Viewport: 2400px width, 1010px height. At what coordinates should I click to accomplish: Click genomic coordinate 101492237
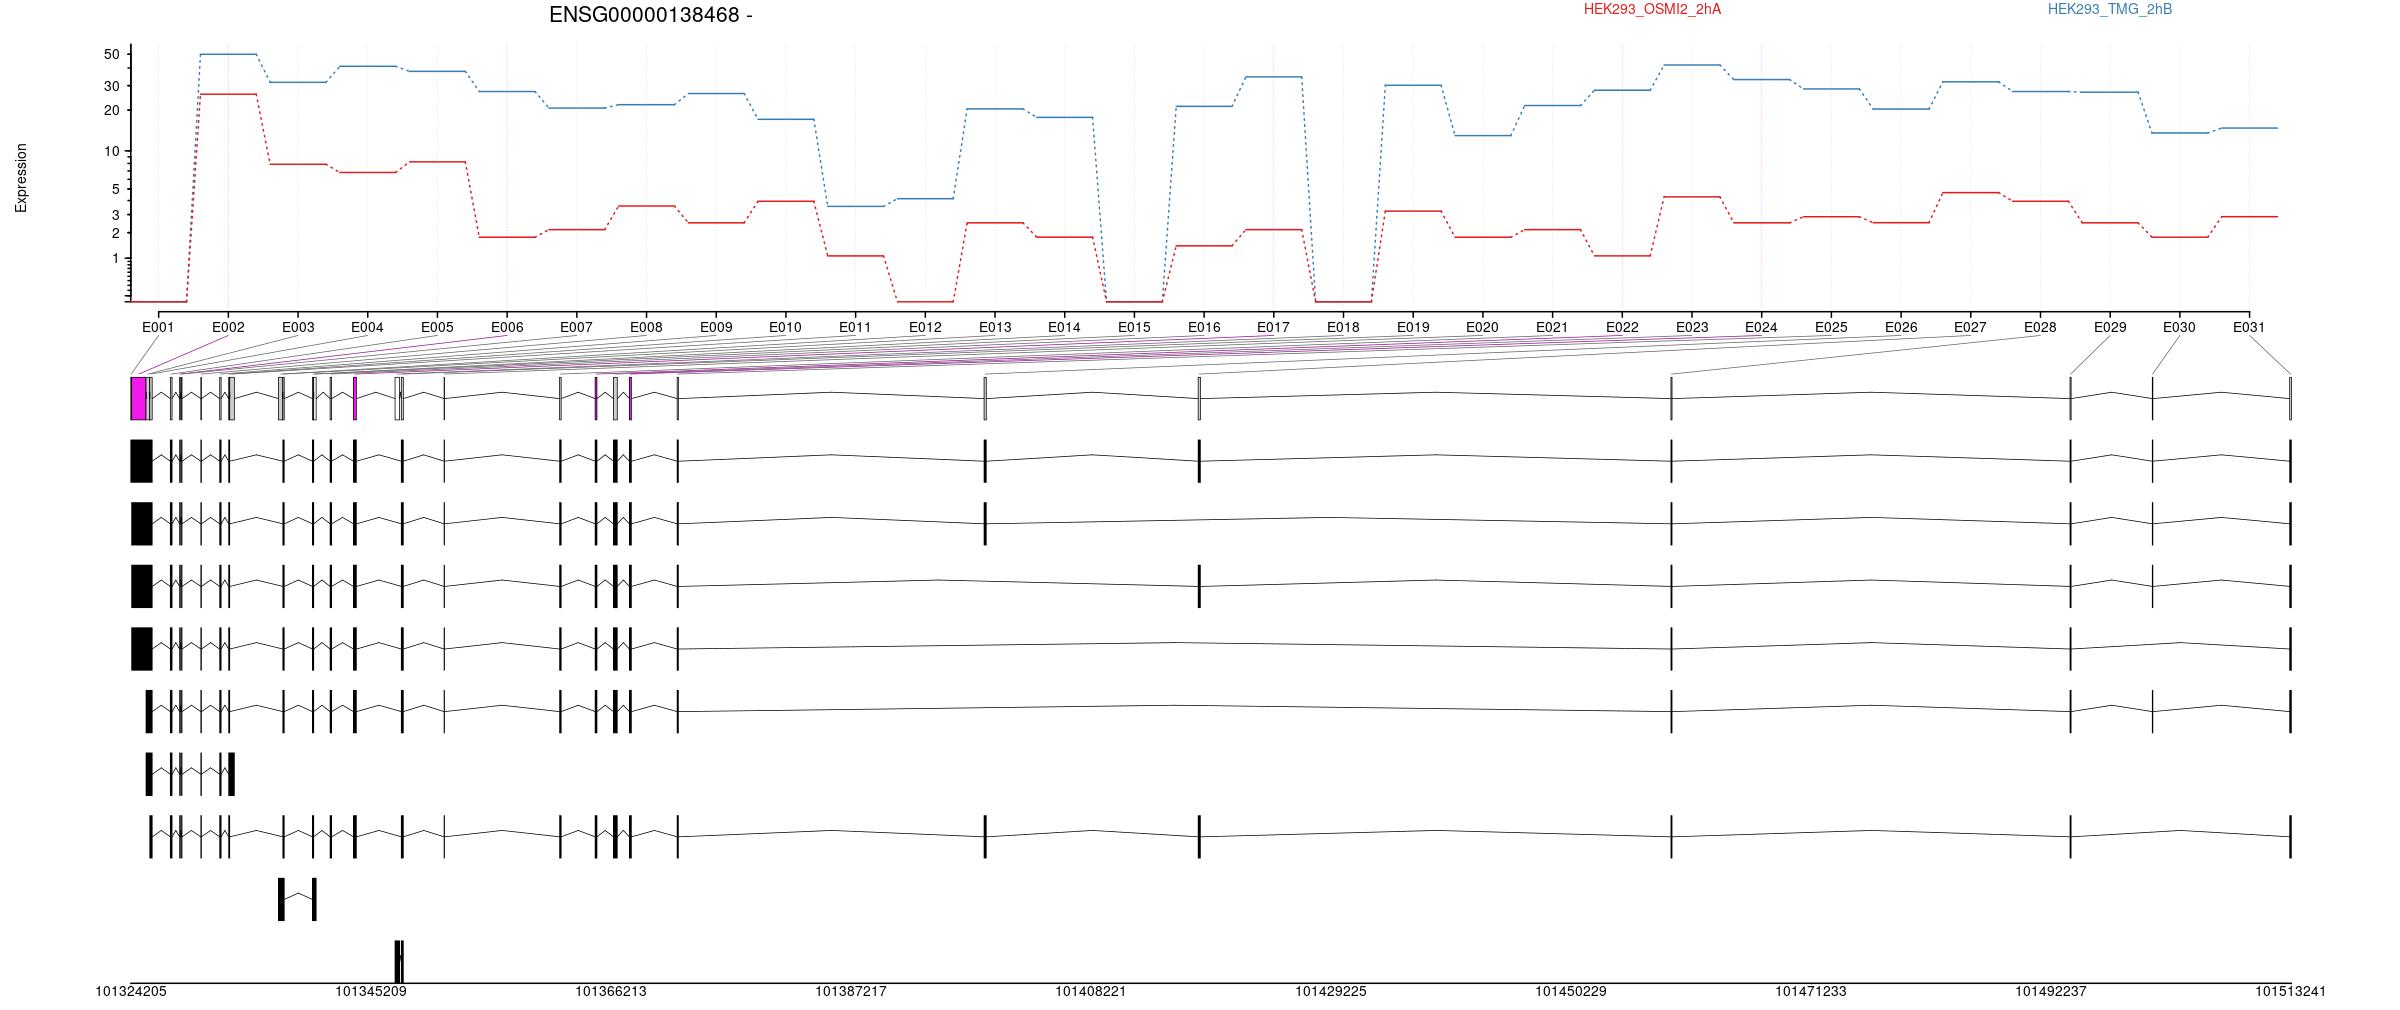pyautogui.click(x=2051, y=992)
